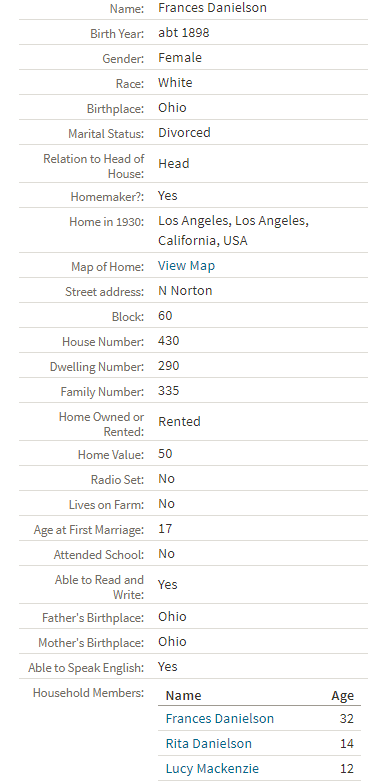
Task: Click the Father's Birthplace value Ohio
Action: click(172, 617)
